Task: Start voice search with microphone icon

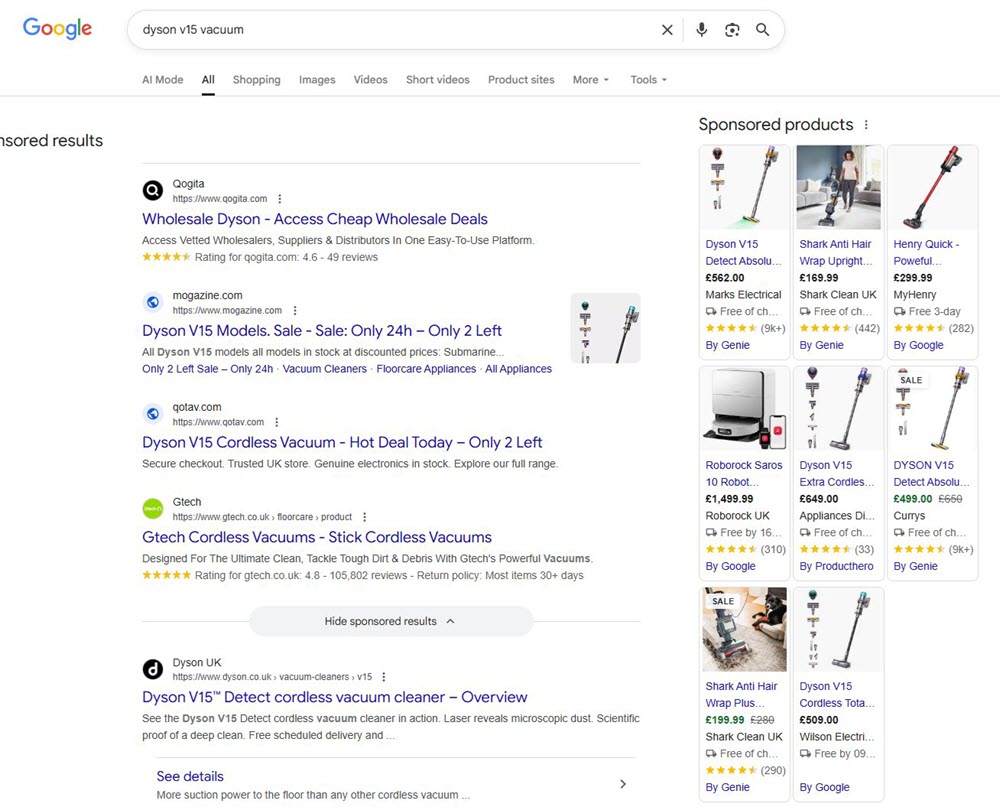Action: (x=702, y=29)
